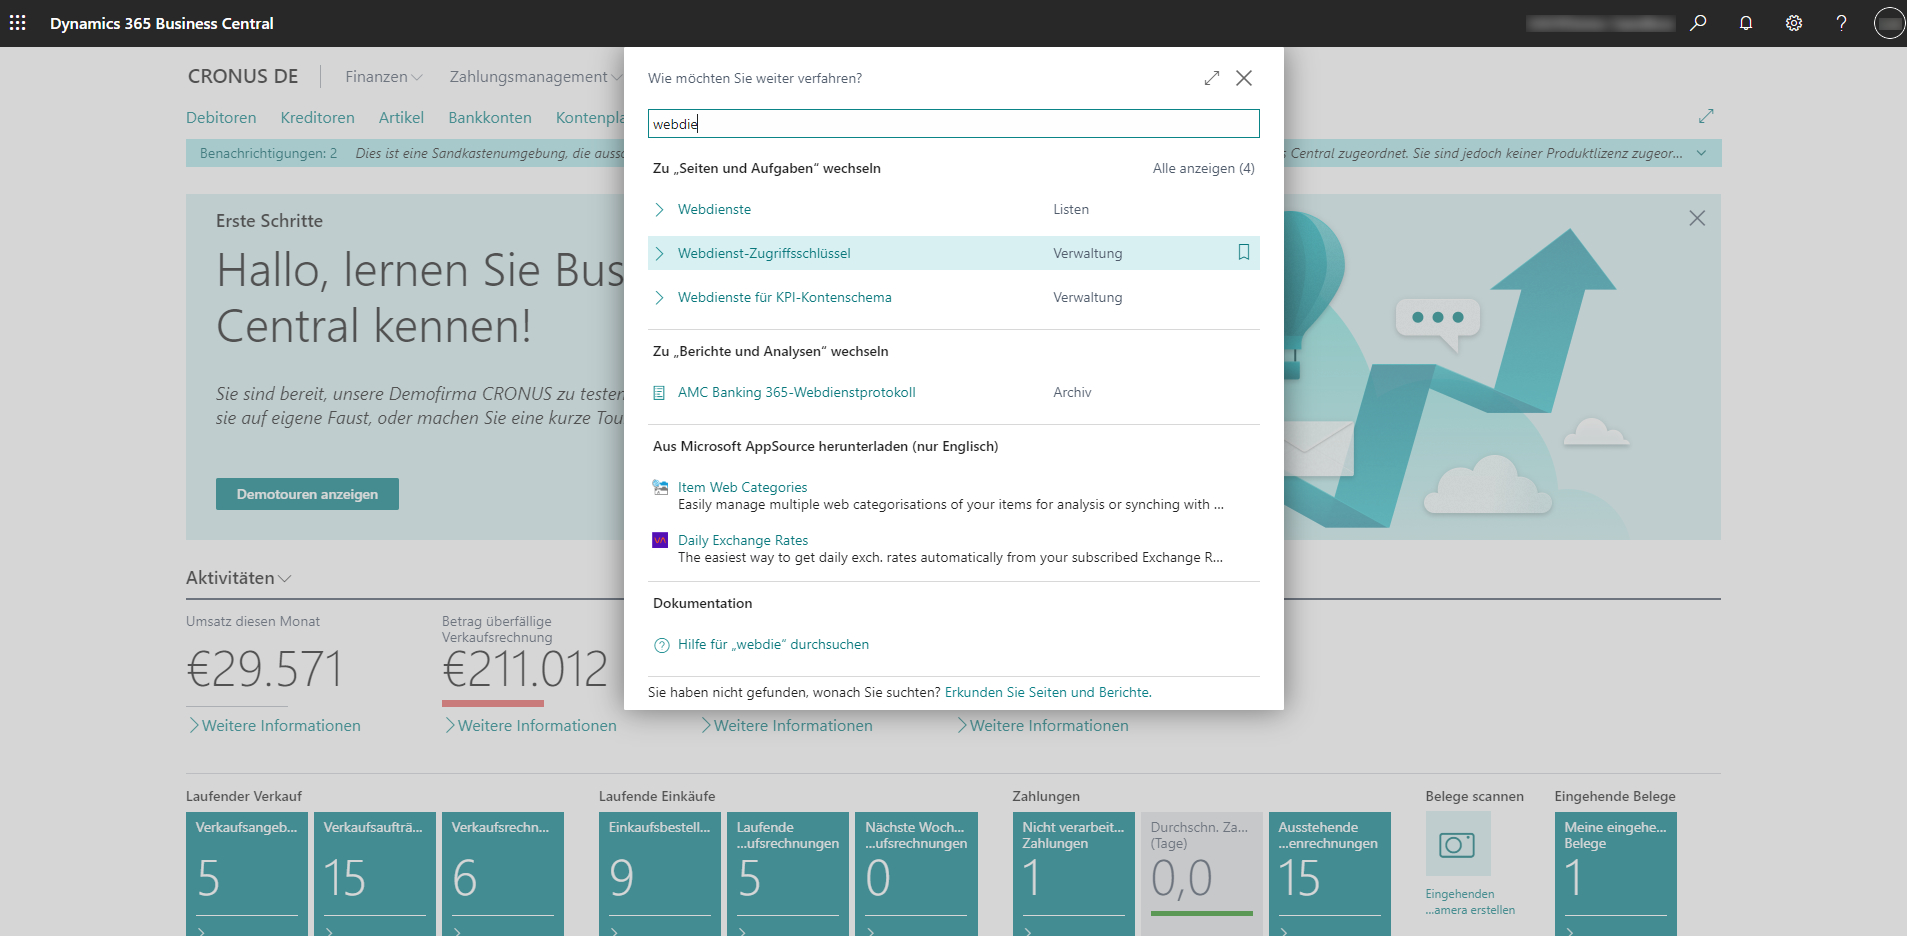Open the Zahlungsmanagement dropdown menu
1907x936 pixels.
535,77
